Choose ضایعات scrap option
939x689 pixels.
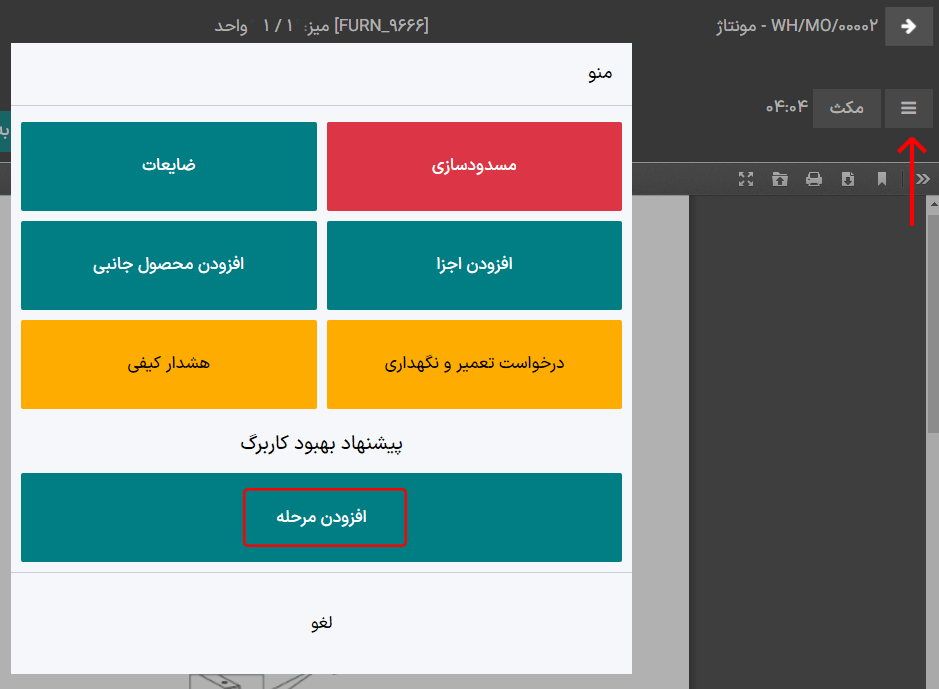(x=168, y=166)
